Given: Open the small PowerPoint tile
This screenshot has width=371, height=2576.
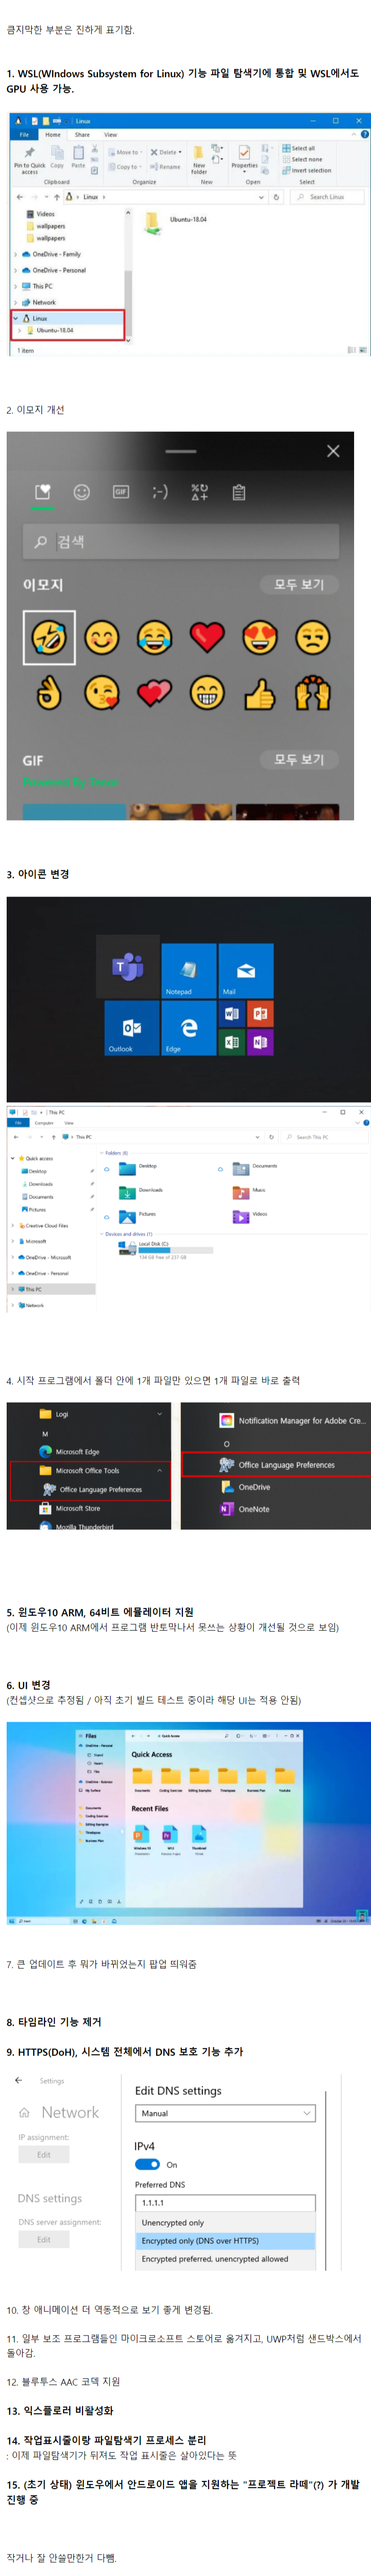Looking at the screenshot, I should (260, 1014).
